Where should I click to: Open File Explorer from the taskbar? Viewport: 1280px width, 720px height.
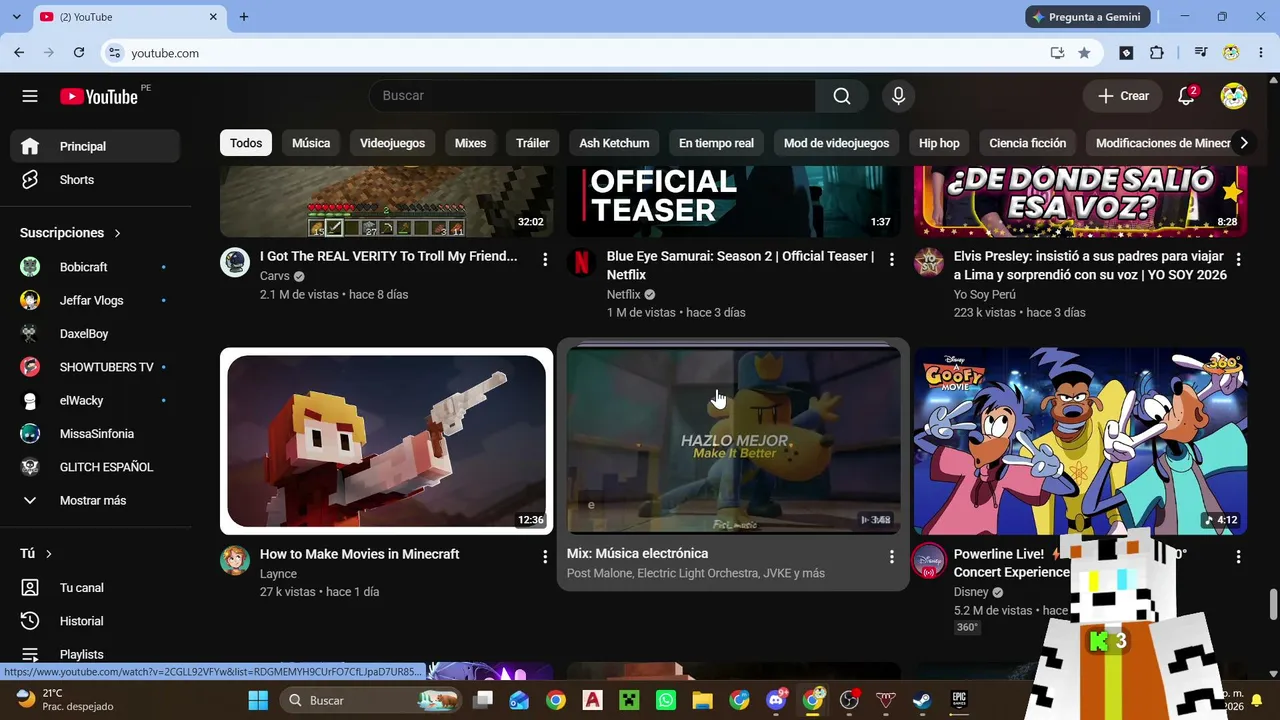702,700
